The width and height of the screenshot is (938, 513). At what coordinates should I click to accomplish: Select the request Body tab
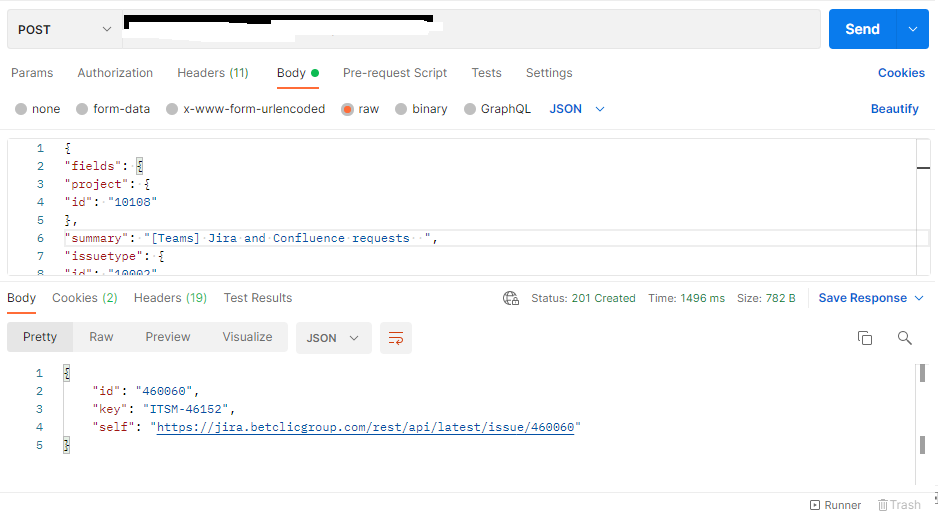[x=297, y=73]
